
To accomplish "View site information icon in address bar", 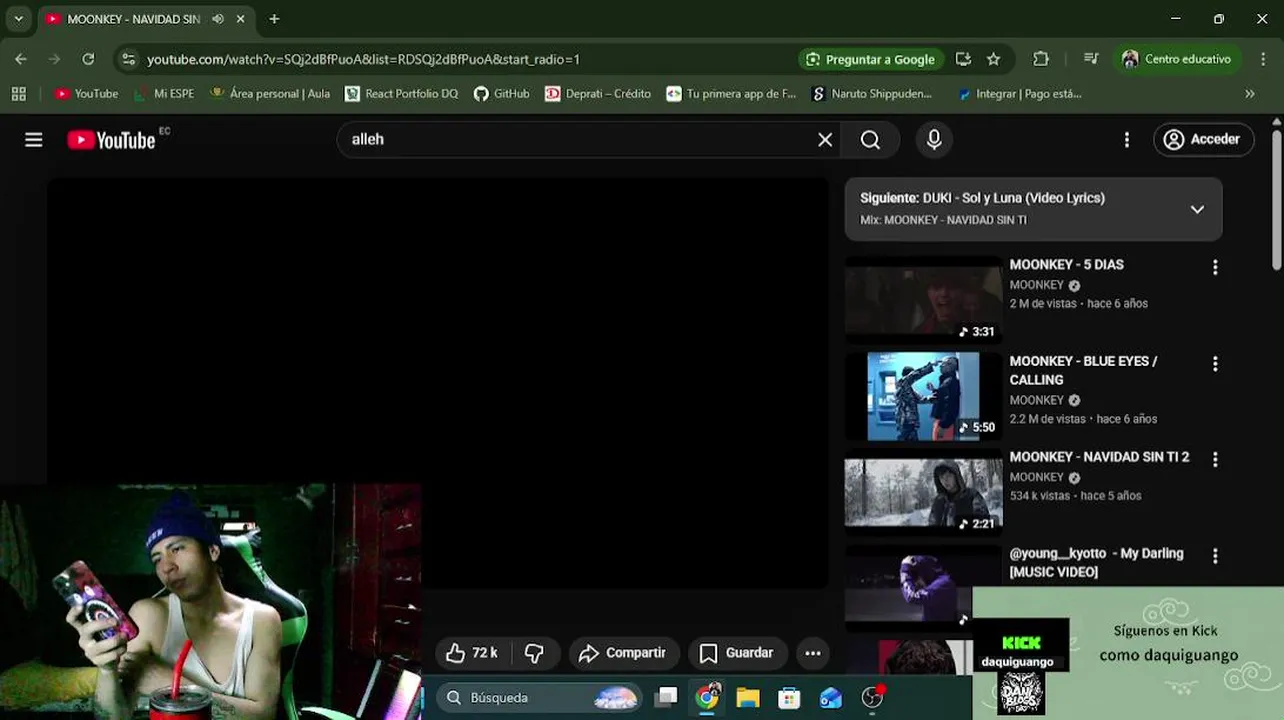I will click(x=128, y=59).
